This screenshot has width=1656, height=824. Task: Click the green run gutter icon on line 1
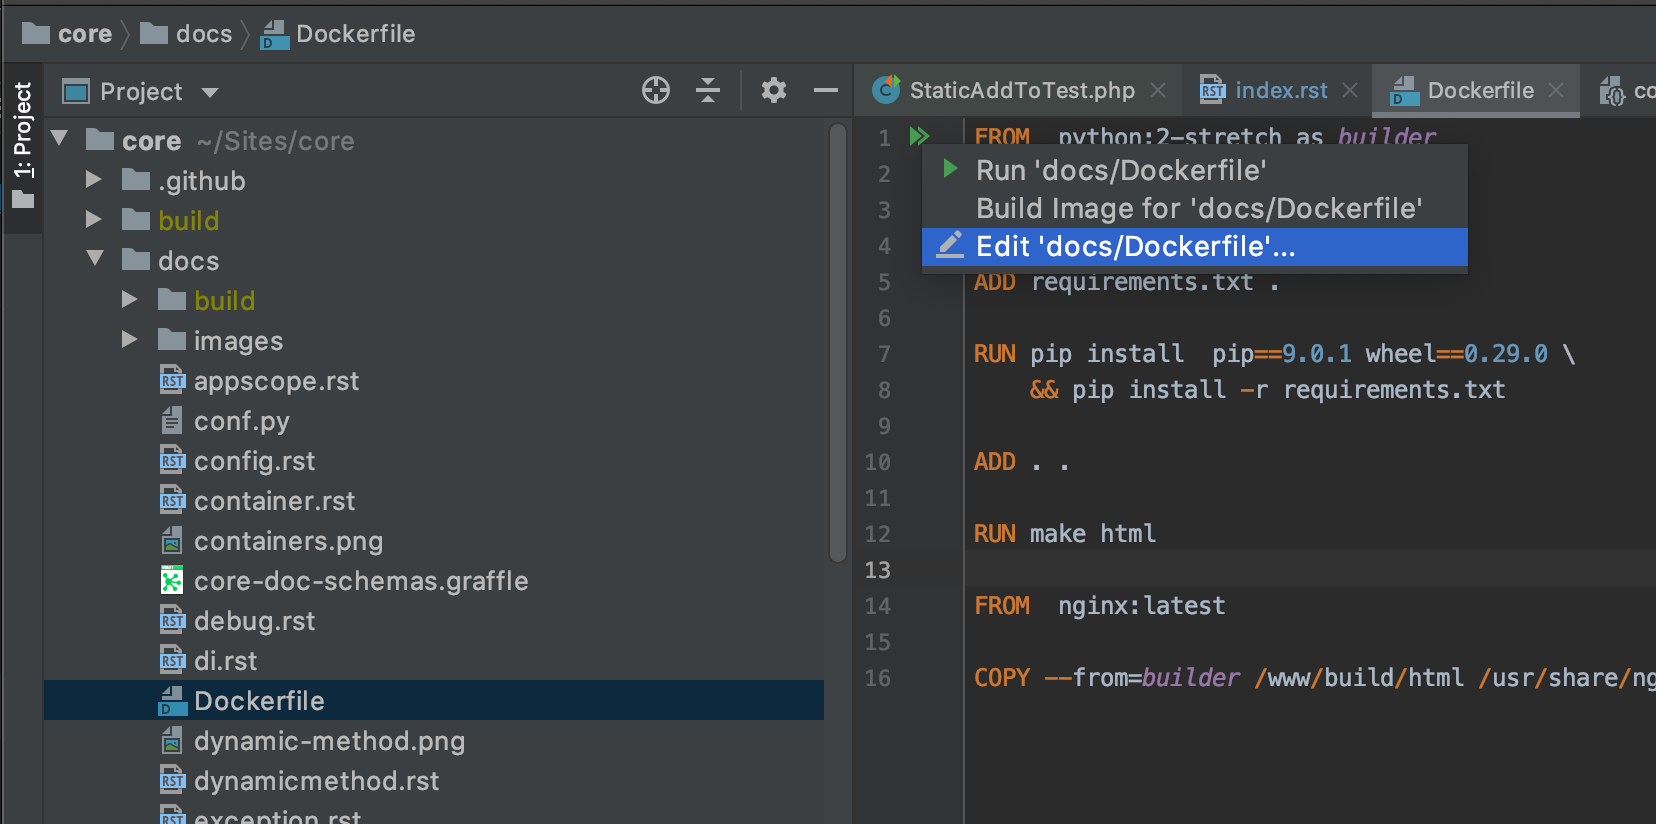coord(919,136)
